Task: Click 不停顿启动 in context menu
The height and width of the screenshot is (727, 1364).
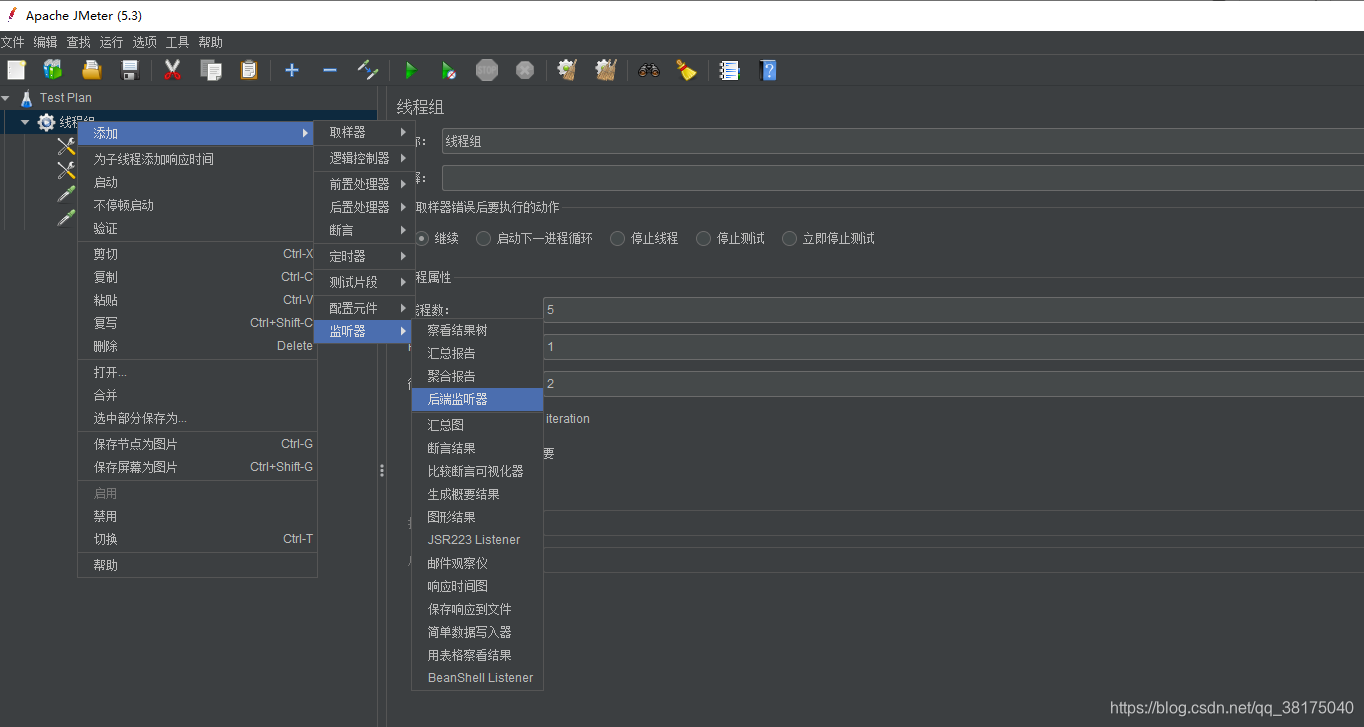Action: pyautogui.click(x=197, y=205)
